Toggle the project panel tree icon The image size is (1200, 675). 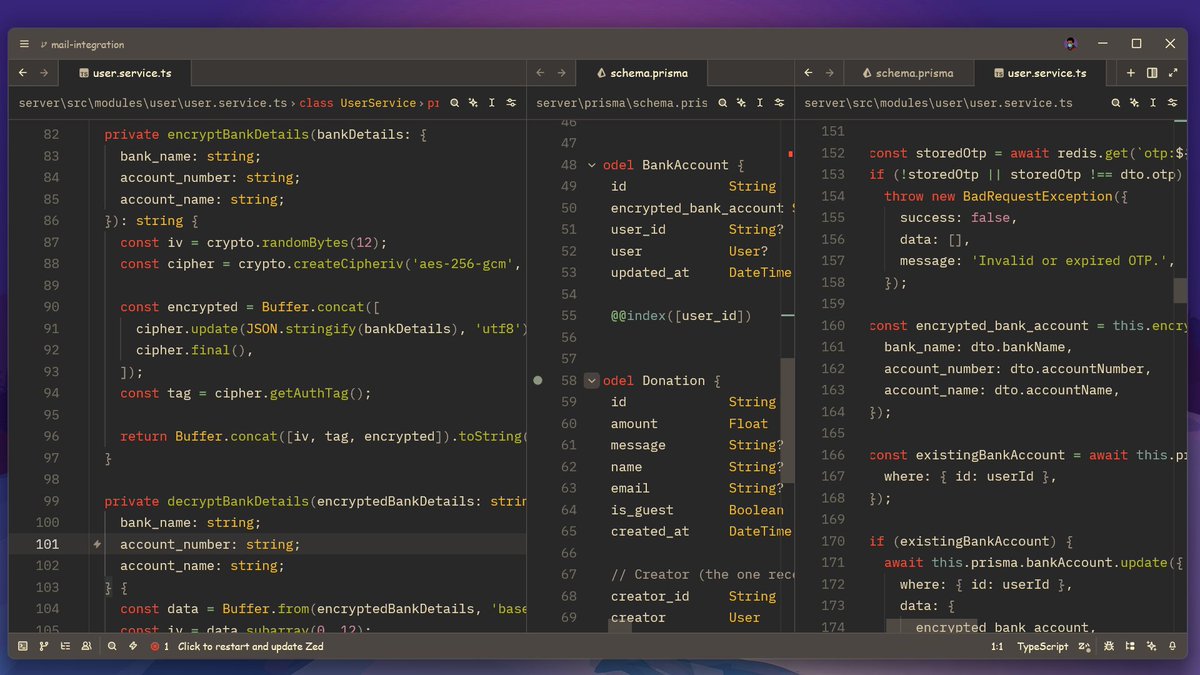[1129, 647]
